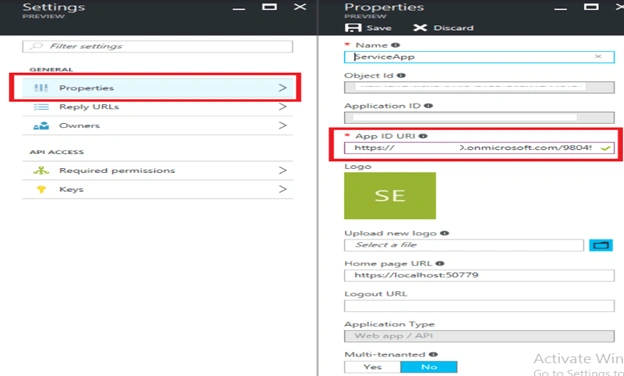Click the Home page URL input field
The height and width of the screenshot is (376, 624).
[x=479, y=275]
